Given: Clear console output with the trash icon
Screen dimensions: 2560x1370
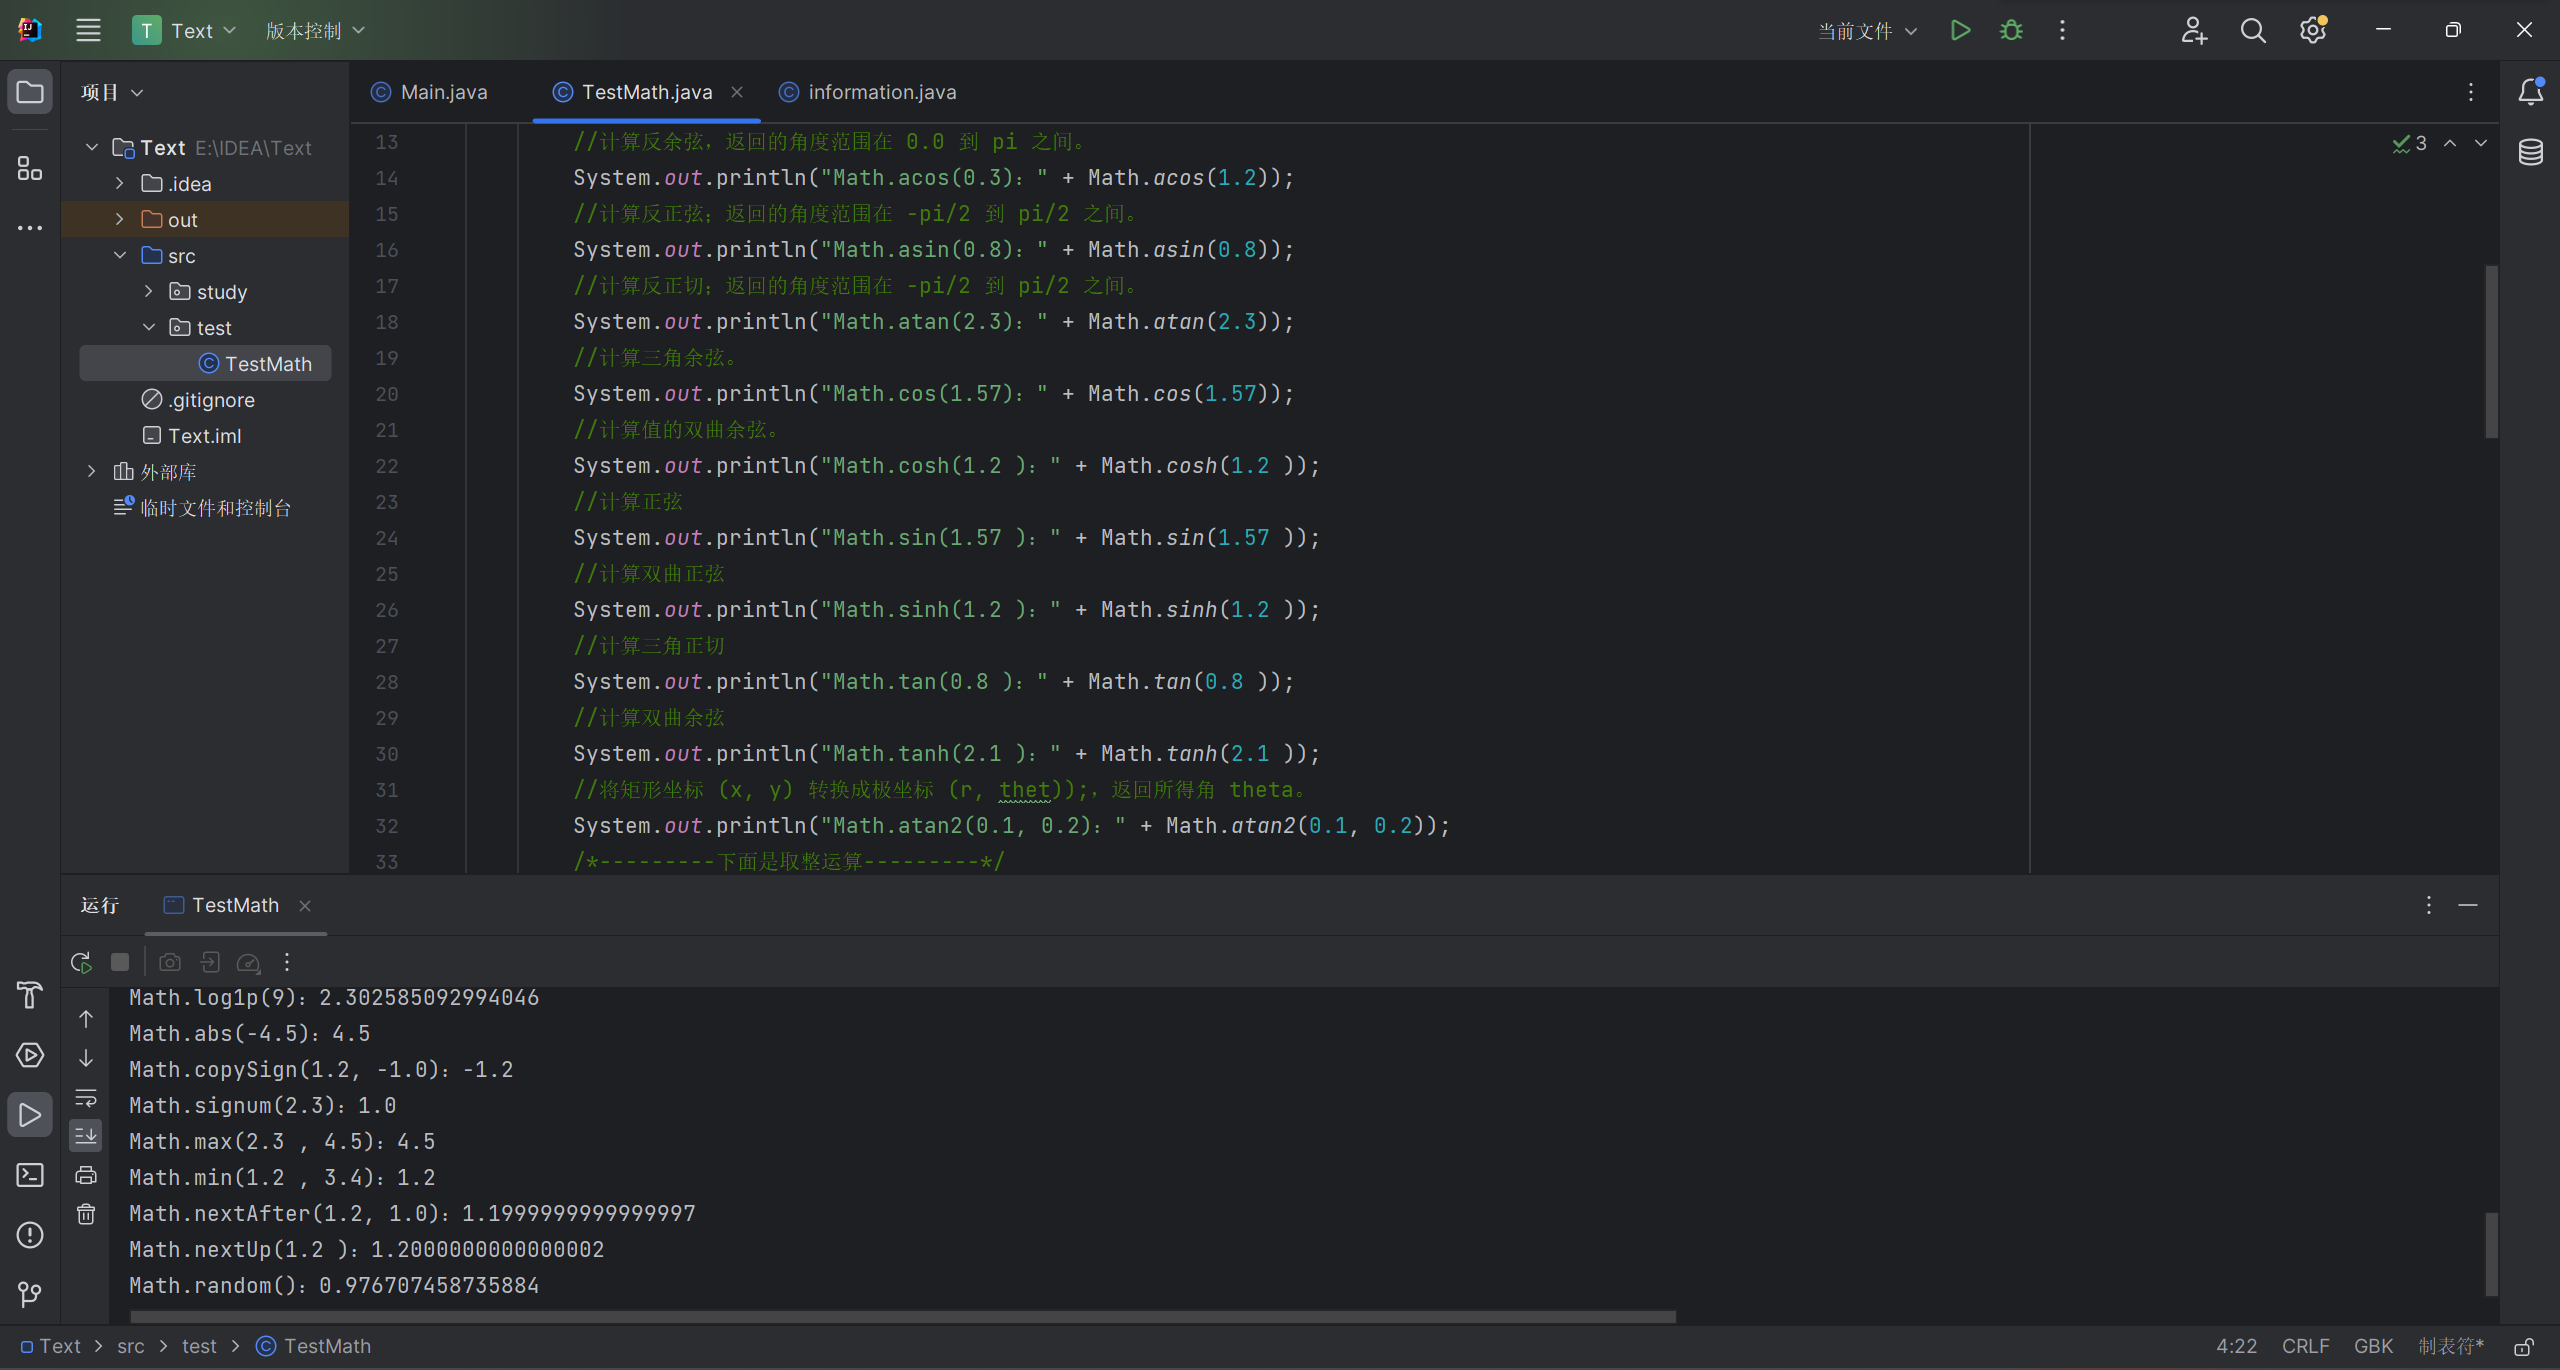Looking at the screenshot, I should 86,1214.
